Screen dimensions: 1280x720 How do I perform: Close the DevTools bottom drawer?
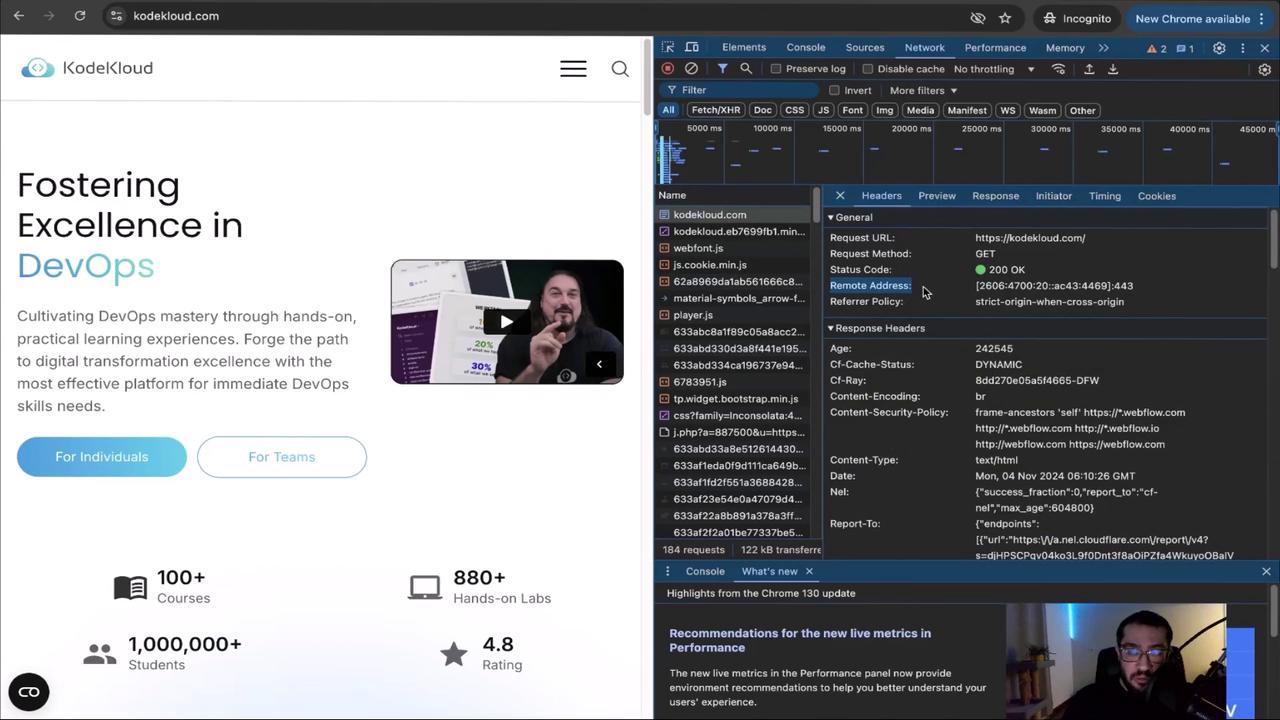point(1266,572)
